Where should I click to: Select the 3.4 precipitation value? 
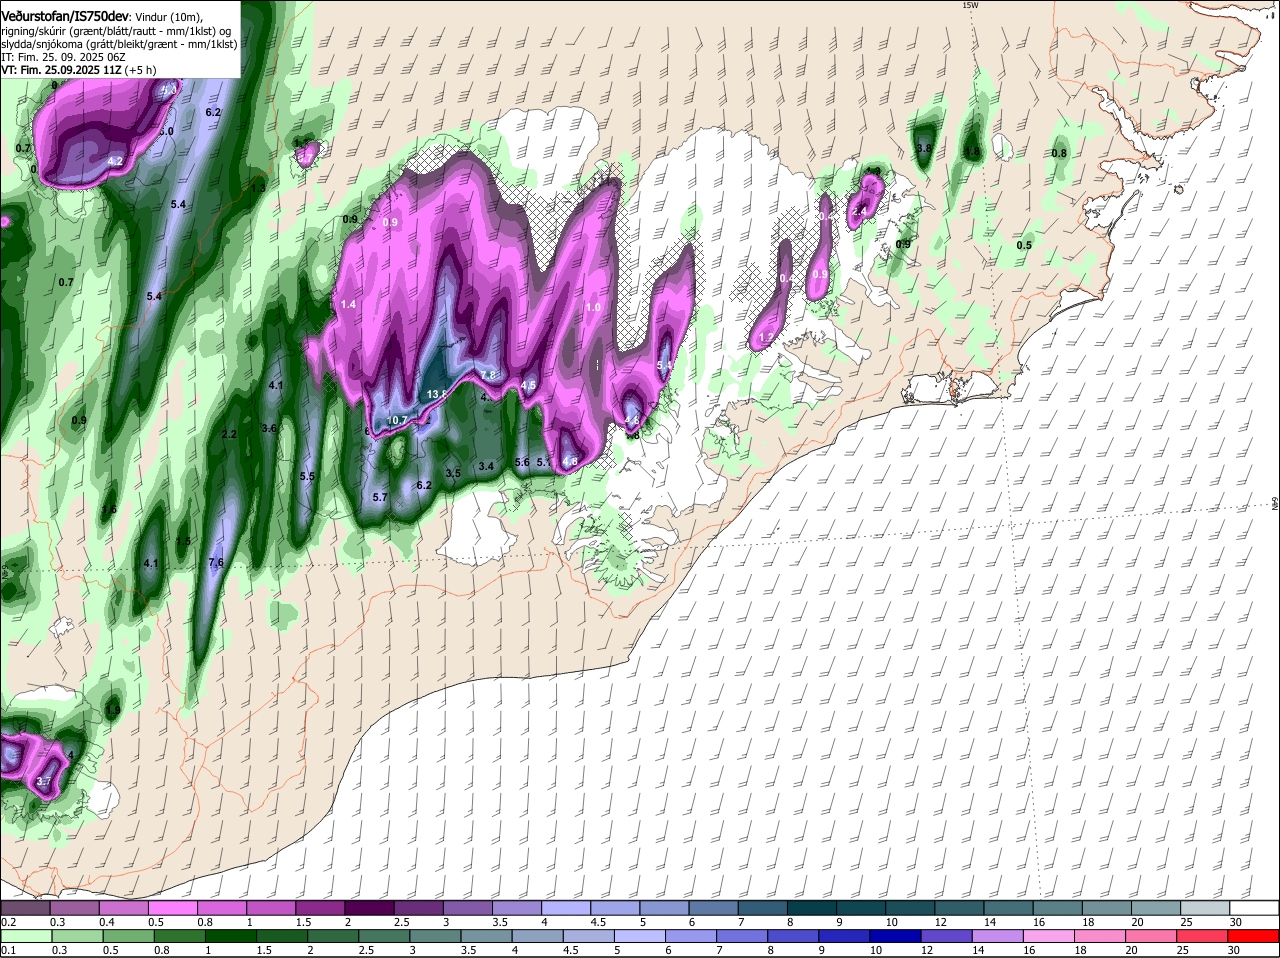(486, 466)
